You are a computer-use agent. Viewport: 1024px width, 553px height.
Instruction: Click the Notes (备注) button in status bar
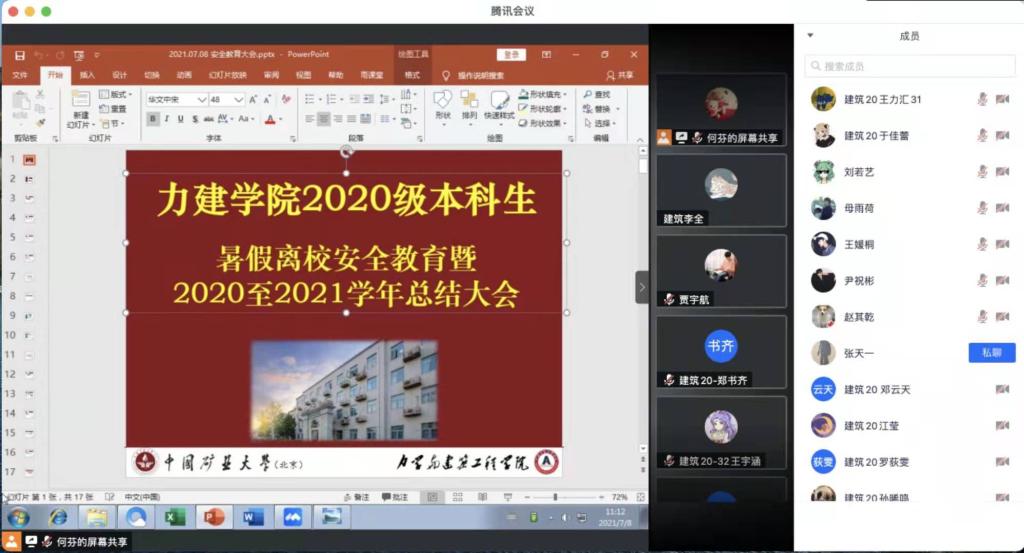[356, 497]
